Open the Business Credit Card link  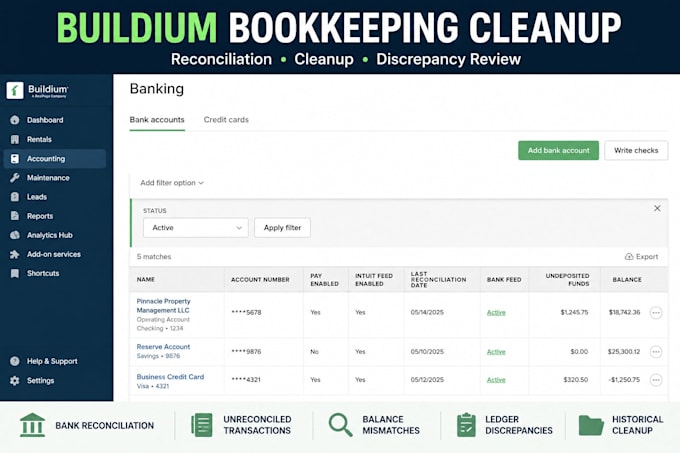170,377
